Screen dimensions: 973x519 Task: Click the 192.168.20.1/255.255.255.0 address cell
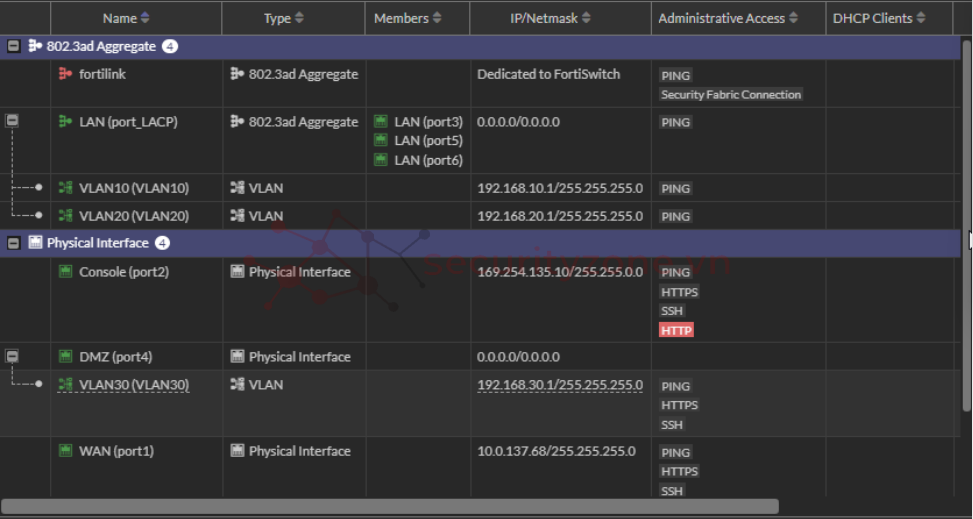point(560,216)
